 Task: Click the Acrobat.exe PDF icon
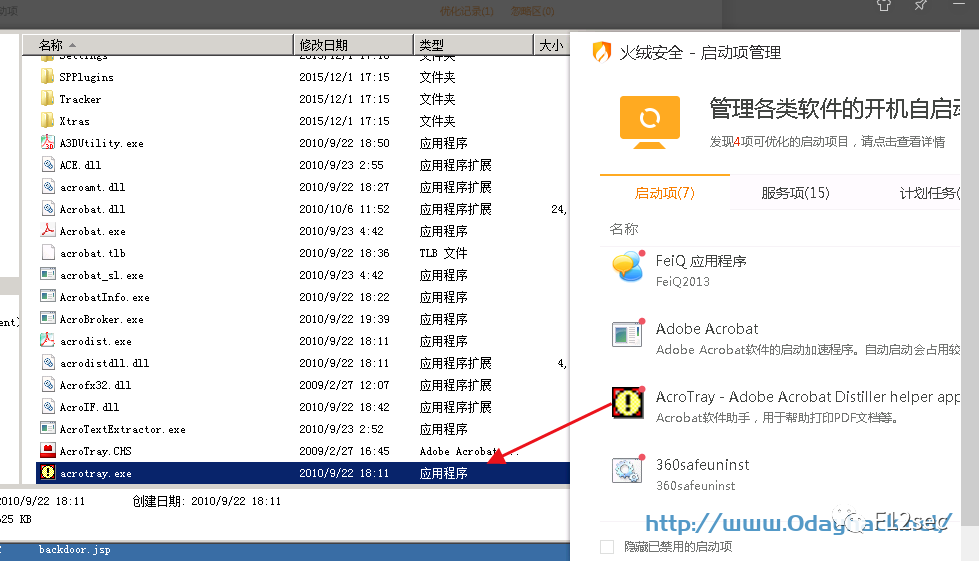click(x=47, y=230)
